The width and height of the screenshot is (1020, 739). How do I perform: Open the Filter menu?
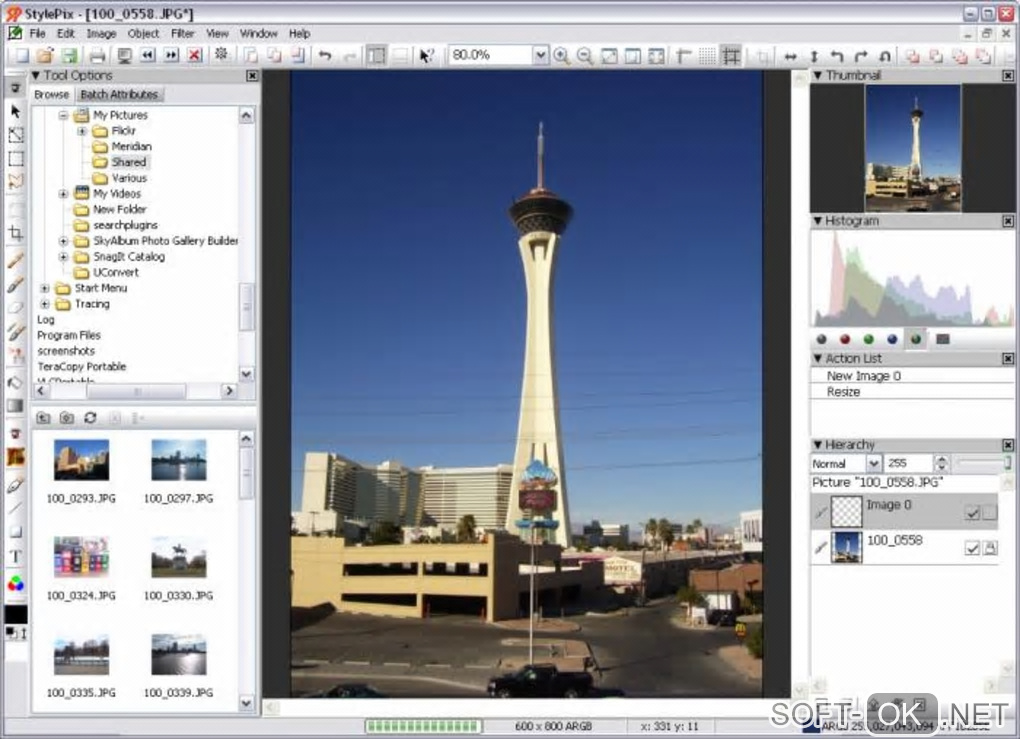pos(182,33)
